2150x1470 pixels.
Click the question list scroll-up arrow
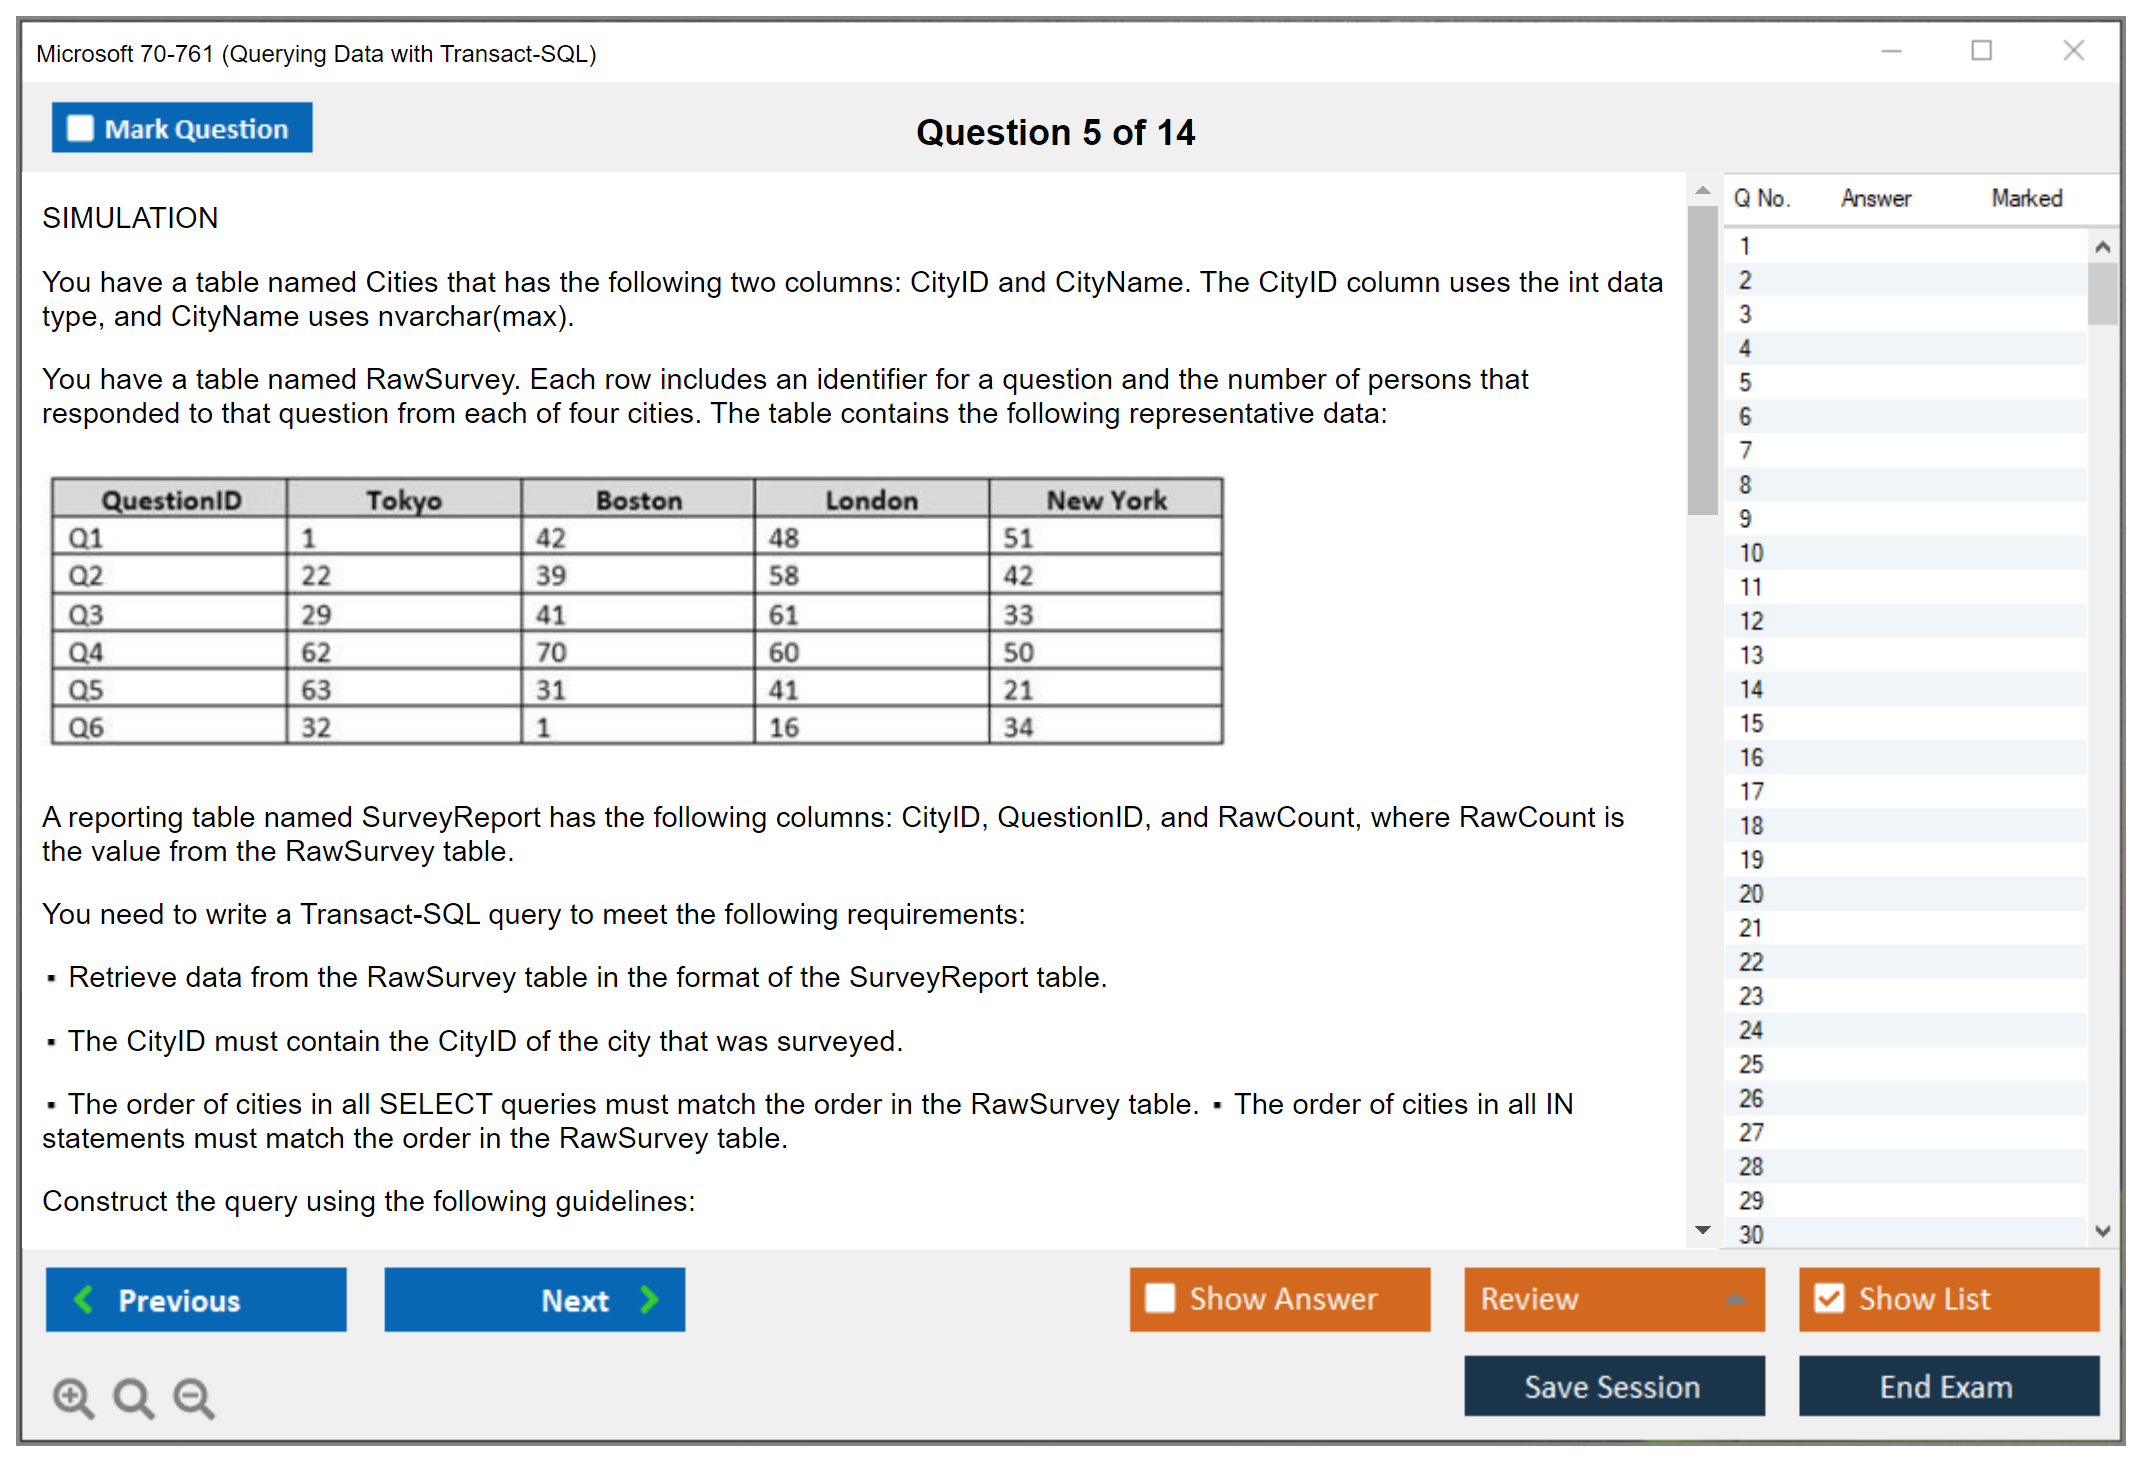tap(2102, 247)
